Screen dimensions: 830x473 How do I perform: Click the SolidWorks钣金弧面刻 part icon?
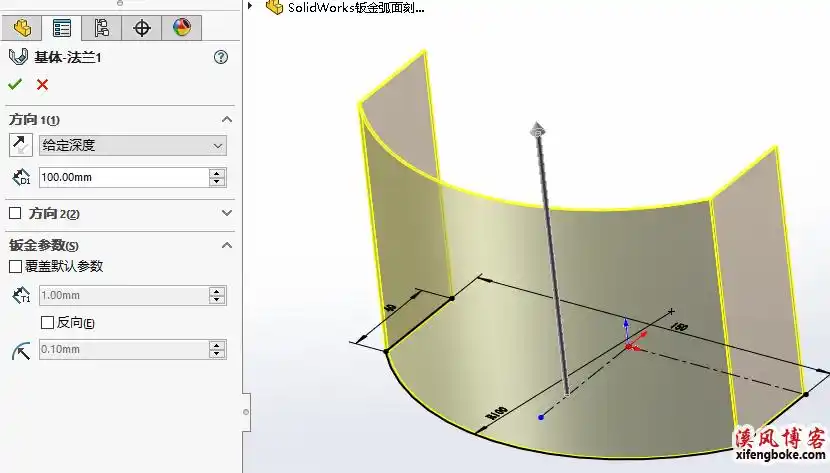(x=274, y=7)
